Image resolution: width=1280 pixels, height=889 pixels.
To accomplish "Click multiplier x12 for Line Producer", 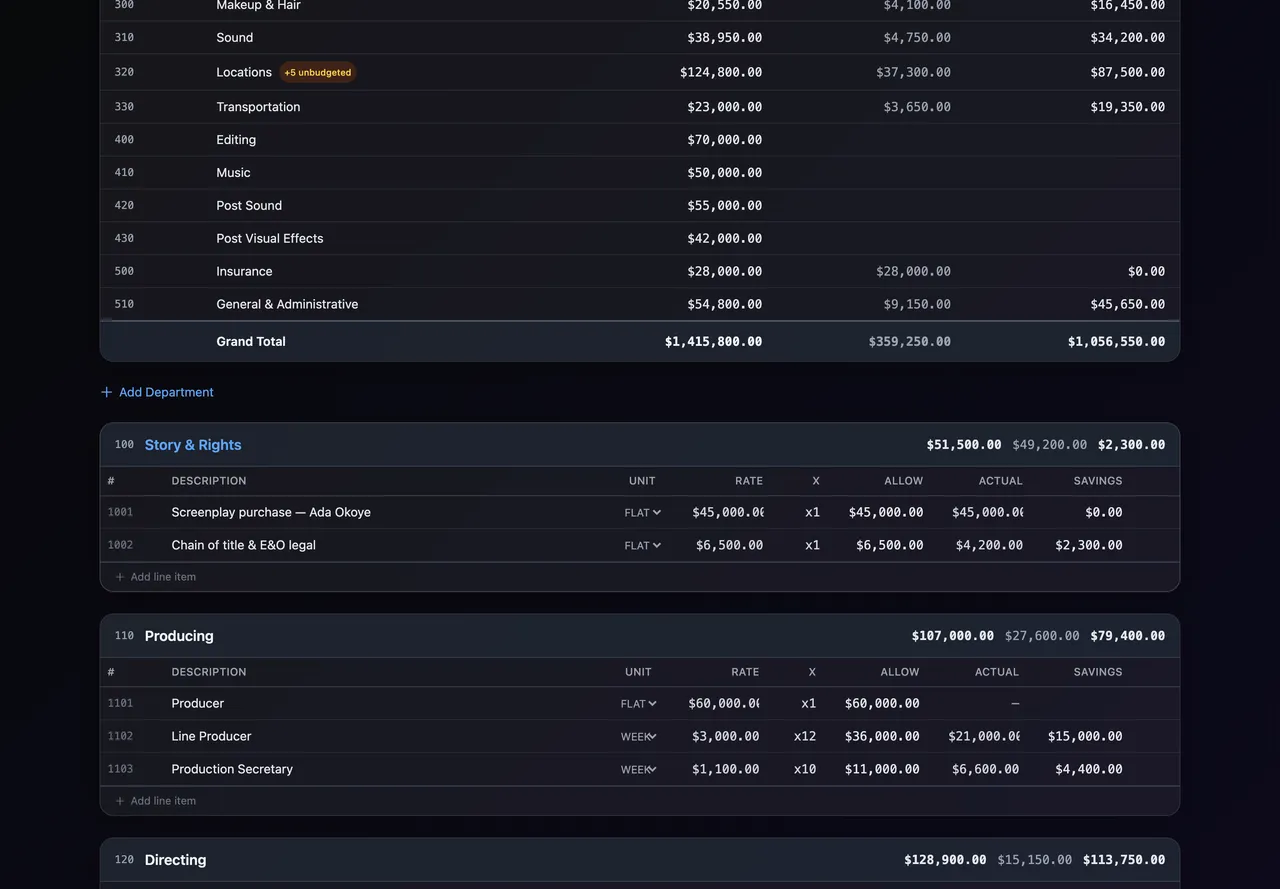I will [805, 736].
